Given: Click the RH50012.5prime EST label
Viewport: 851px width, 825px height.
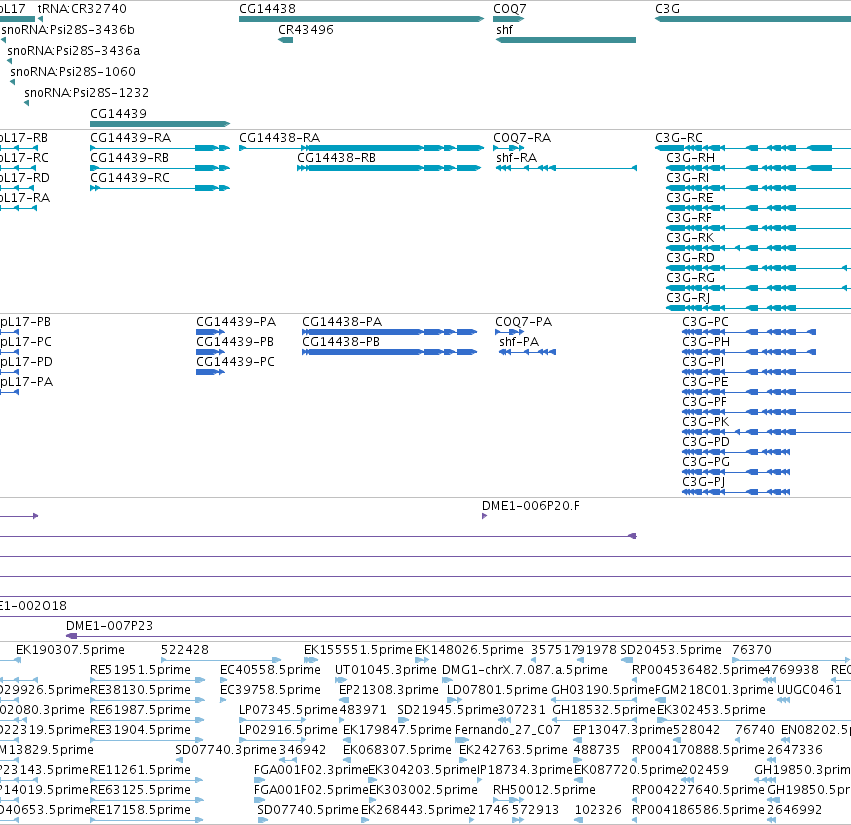Looking at the screenshot, I should (544, 790).
